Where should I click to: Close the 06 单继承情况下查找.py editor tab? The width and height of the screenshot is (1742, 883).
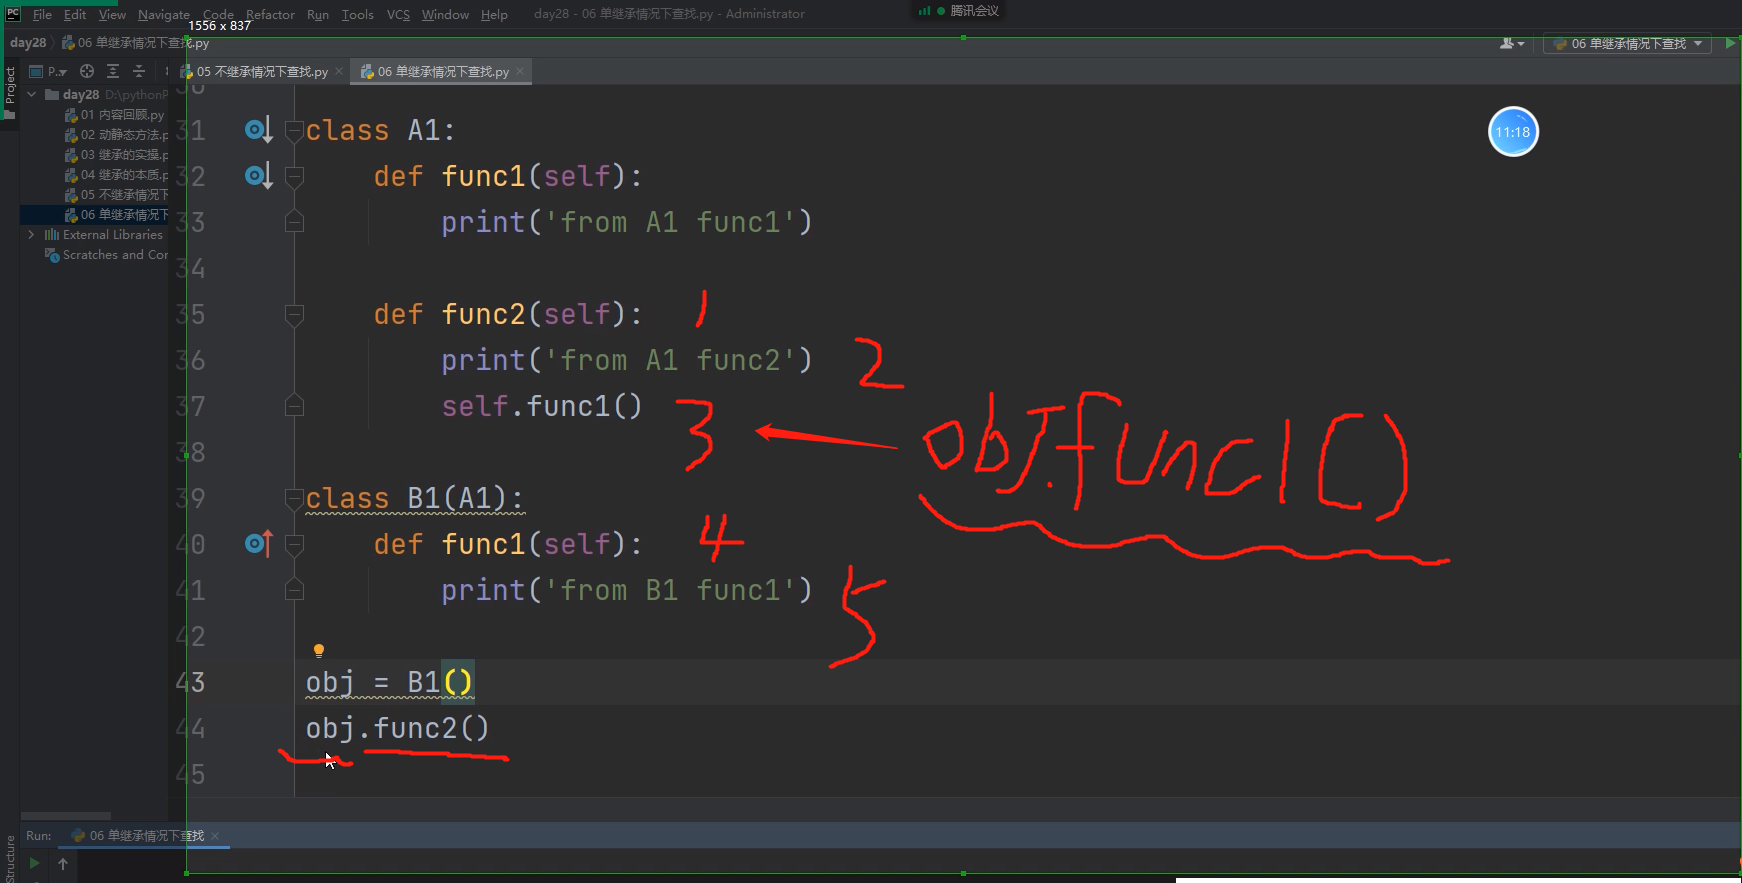pos(520,71)
